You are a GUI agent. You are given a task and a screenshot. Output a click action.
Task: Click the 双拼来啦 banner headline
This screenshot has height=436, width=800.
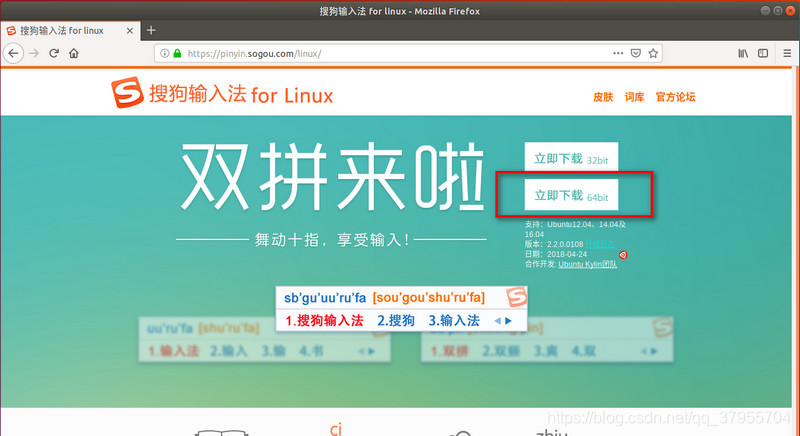click(333, 177)
